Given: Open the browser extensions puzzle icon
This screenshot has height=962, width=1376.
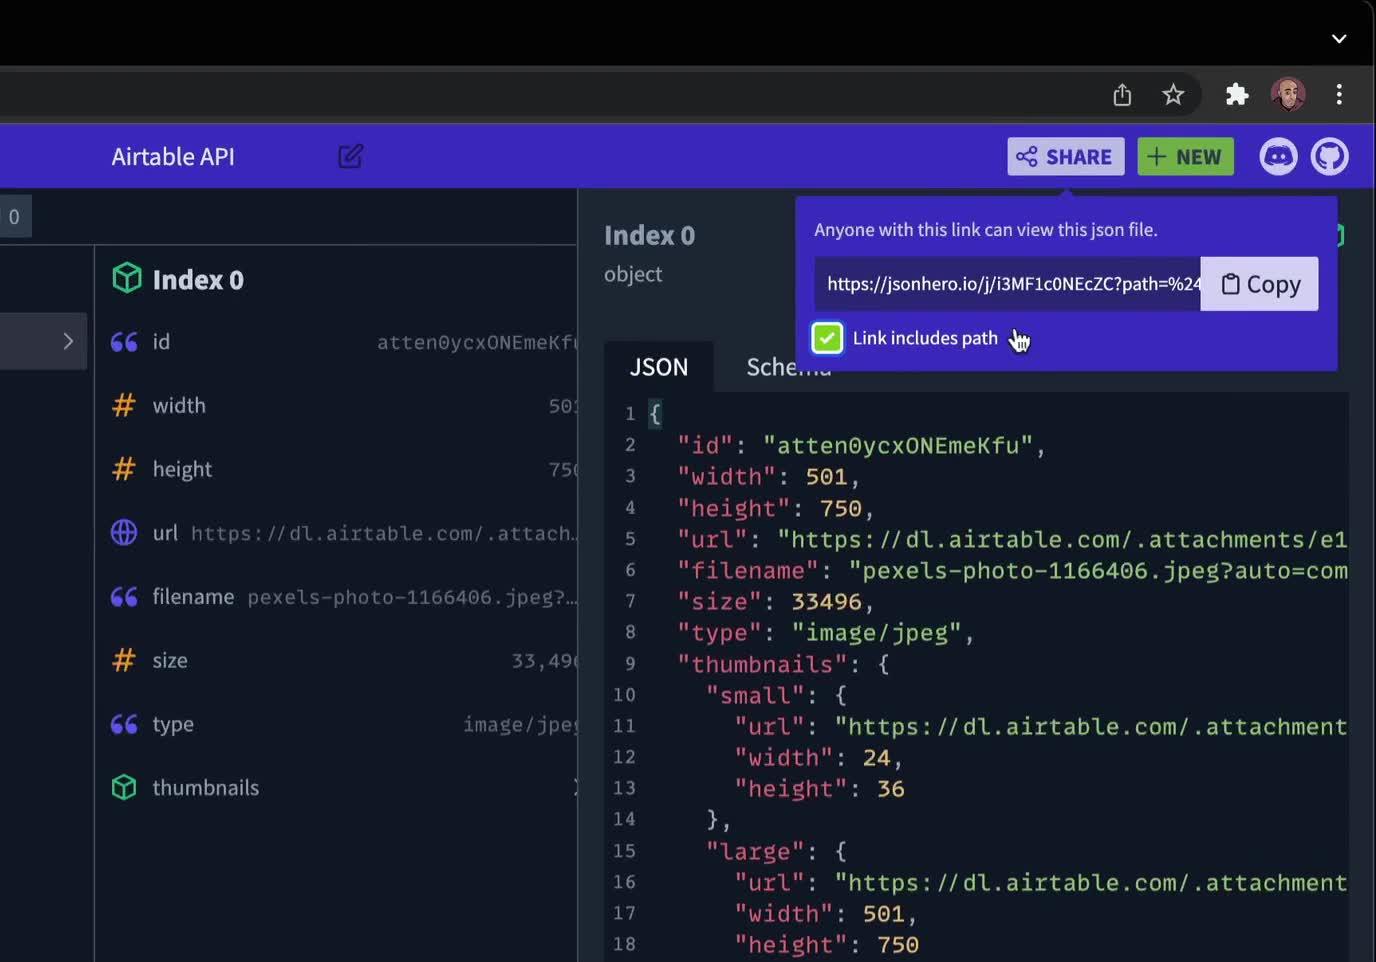Looking at the screenshot, I should [1237, 94].
